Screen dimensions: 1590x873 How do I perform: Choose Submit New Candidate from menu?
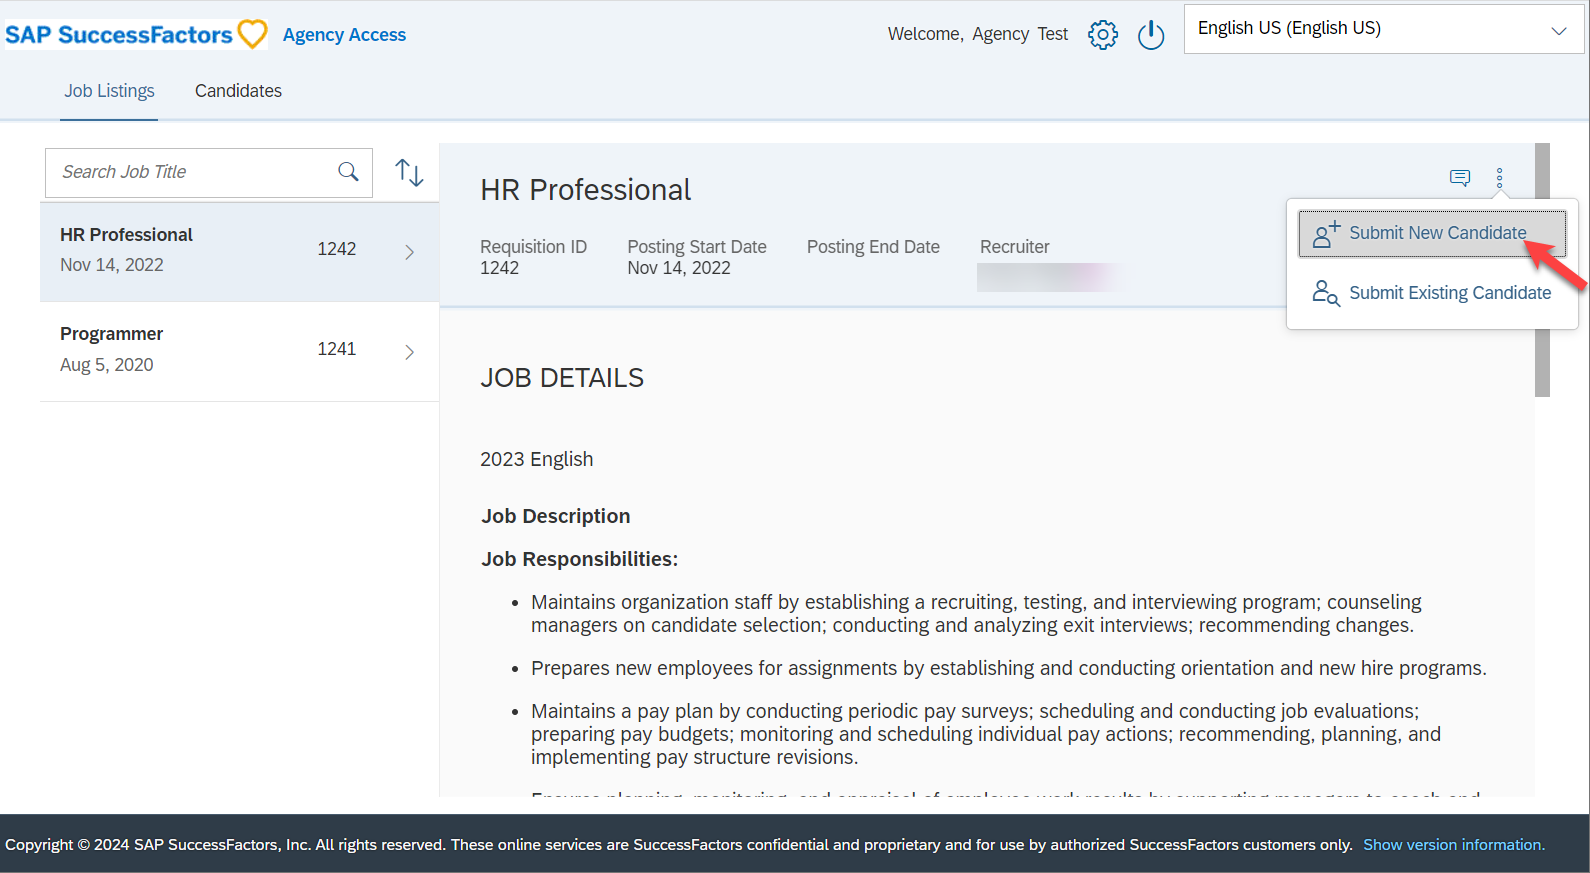[x=1432, y=233]
